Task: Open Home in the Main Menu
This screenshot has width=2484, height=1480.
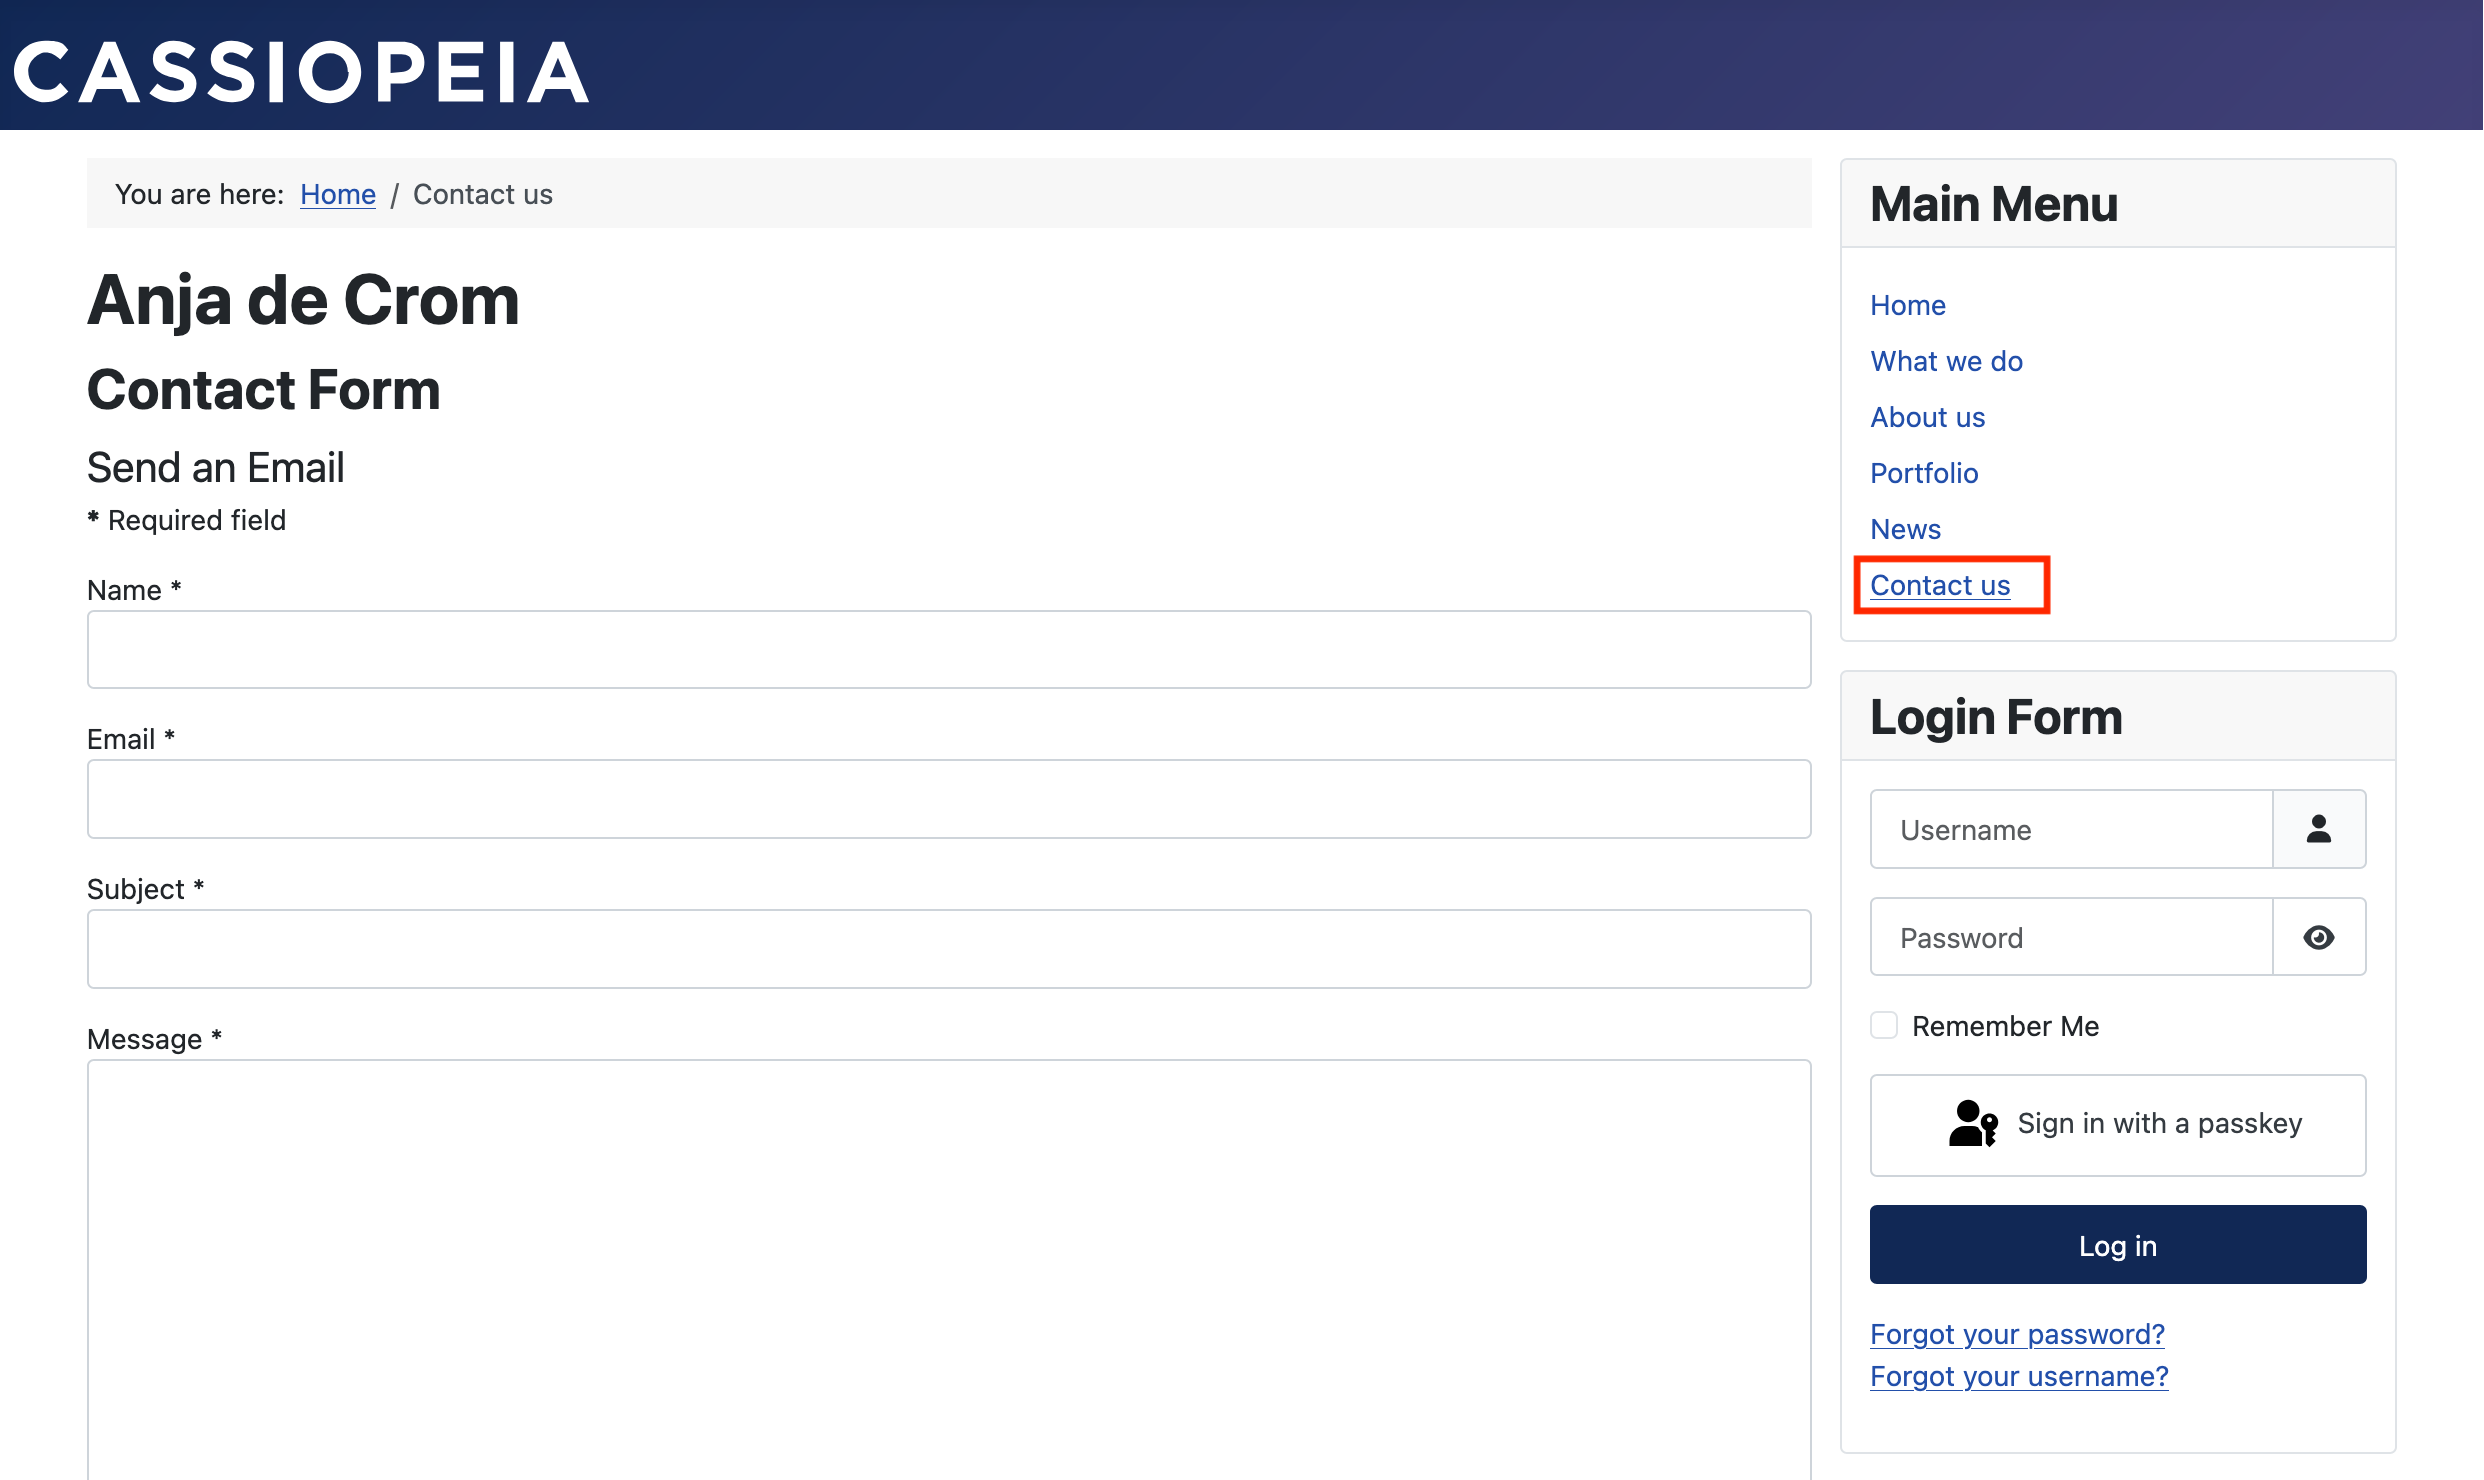Action: (x=1907, y=305)
